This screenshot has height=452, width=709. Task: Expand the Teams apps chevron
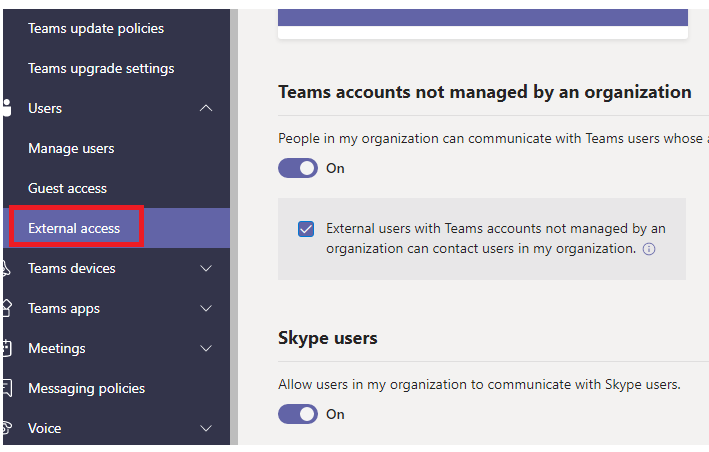(x=207, y=308)
